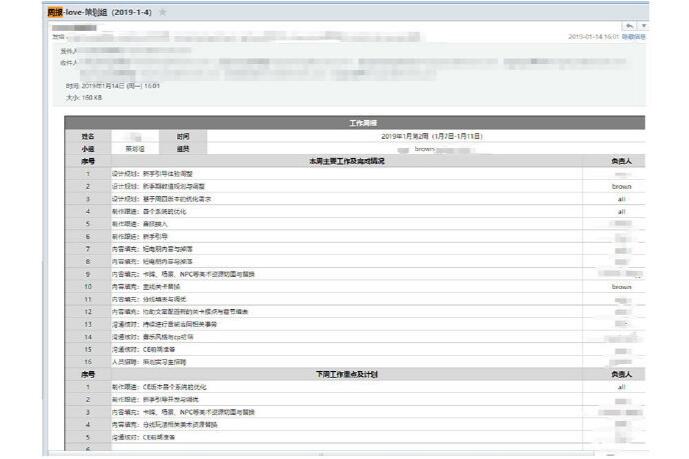Select the 制作跟进：音效接入 row text
This screenshot has width=689, height=459.
point(140,224)
